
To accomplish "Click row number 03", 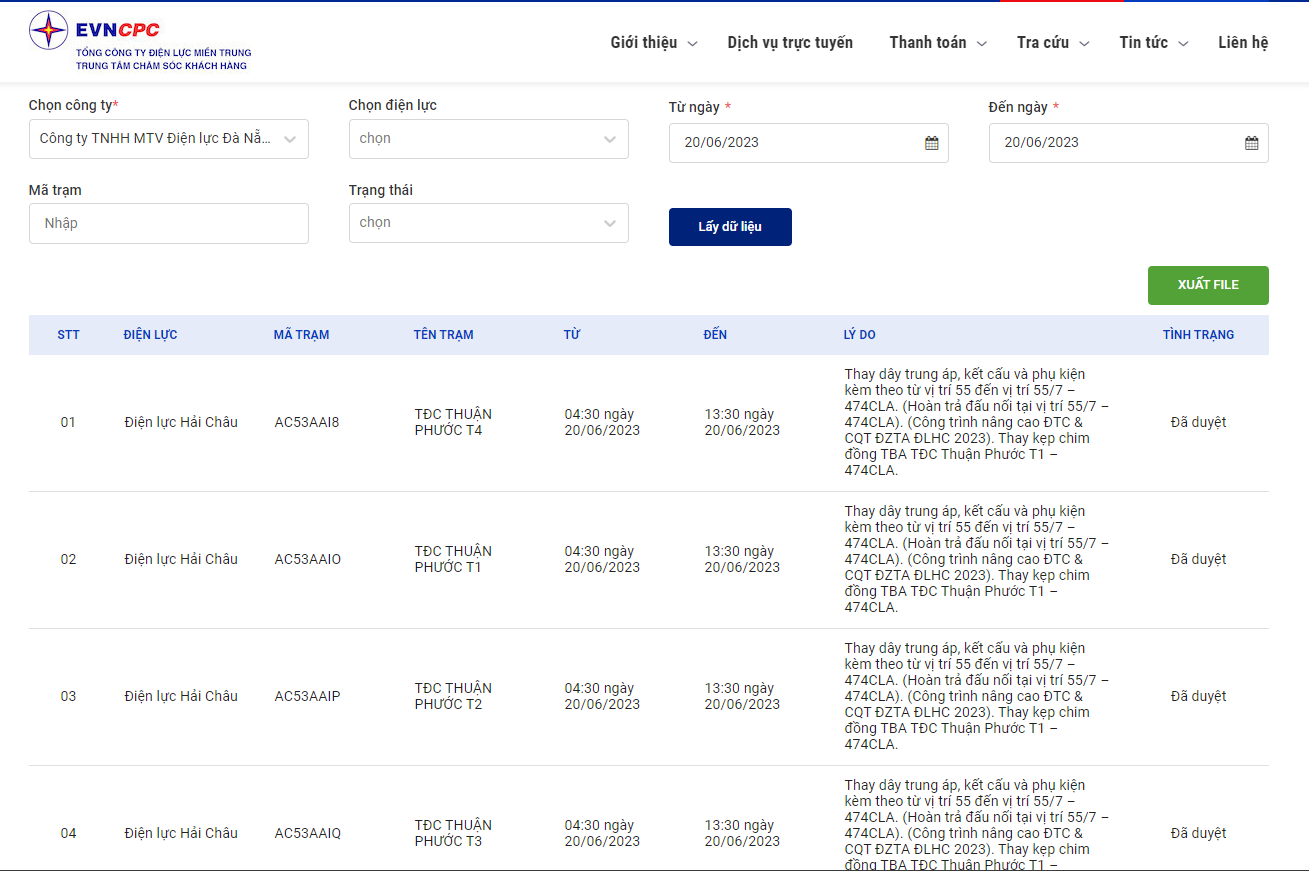I will pyautogui.click(x=68, y=696).
